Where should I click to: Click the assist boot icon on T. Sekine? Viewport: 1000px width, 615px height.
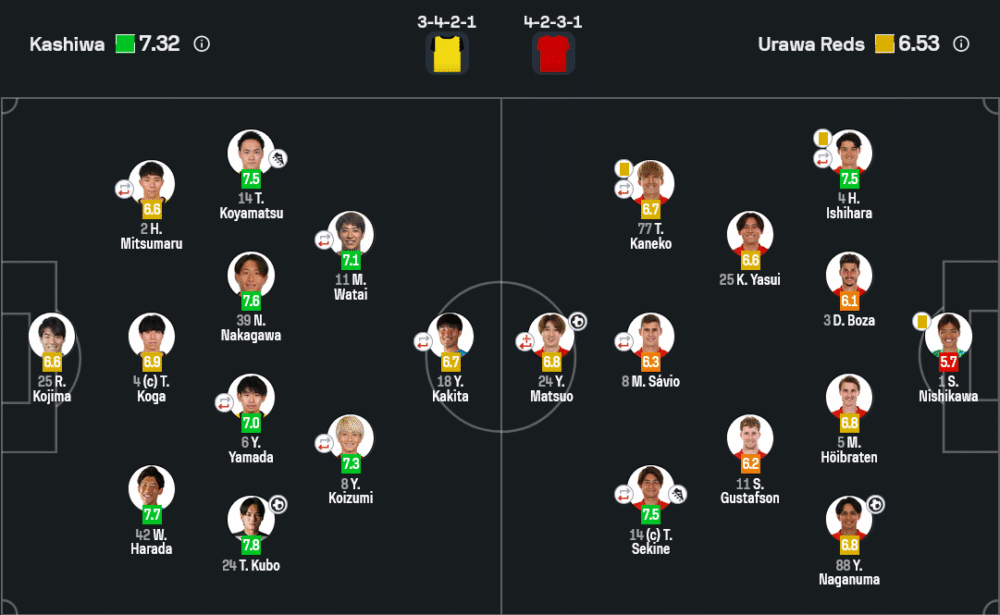[677, 493]
